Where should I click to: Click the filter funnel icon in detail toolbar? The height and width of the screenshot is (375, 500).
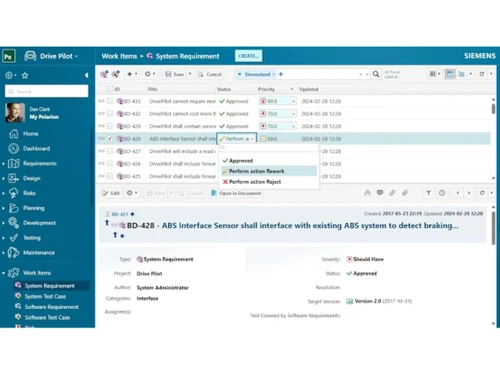pos(429,193)
